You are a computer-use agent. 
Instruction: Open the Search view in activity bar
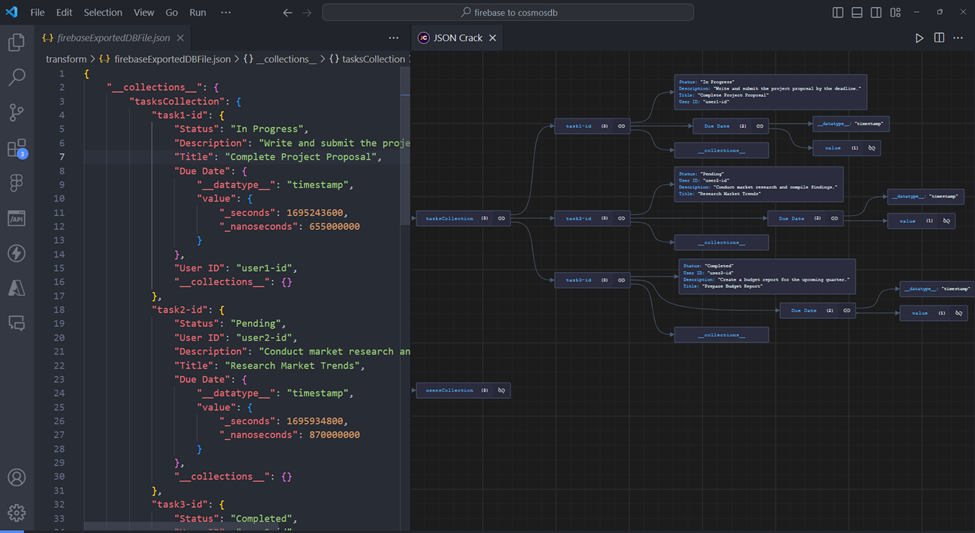tap(17, 77)
